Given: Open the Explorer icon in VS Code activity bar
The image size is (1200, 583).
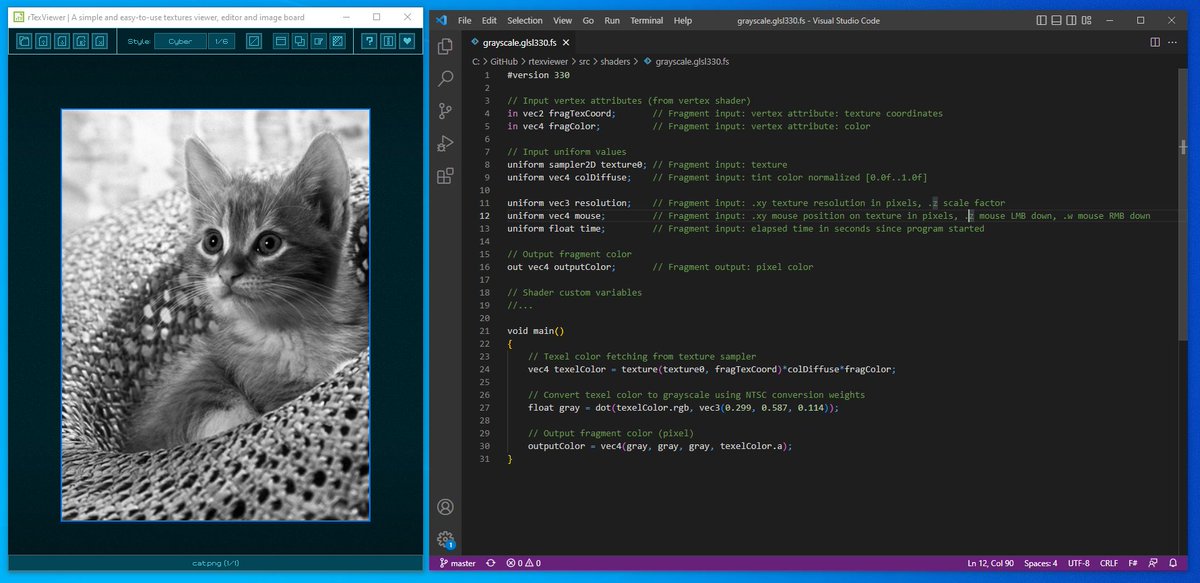Looking at the screenshot, I should click(445, 45).
